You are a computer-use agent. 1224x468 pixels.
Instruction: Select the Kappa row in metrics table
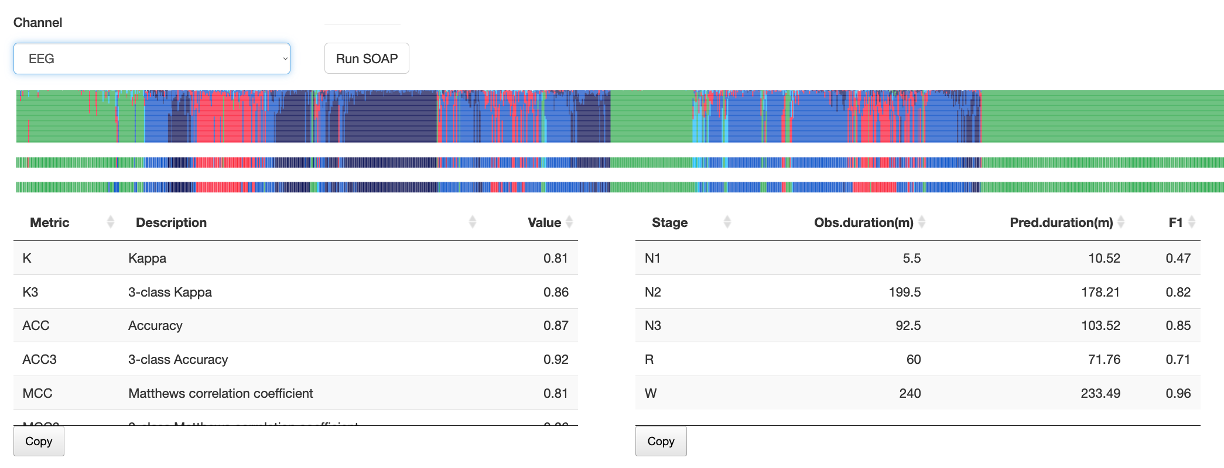(x=295, y=258)
